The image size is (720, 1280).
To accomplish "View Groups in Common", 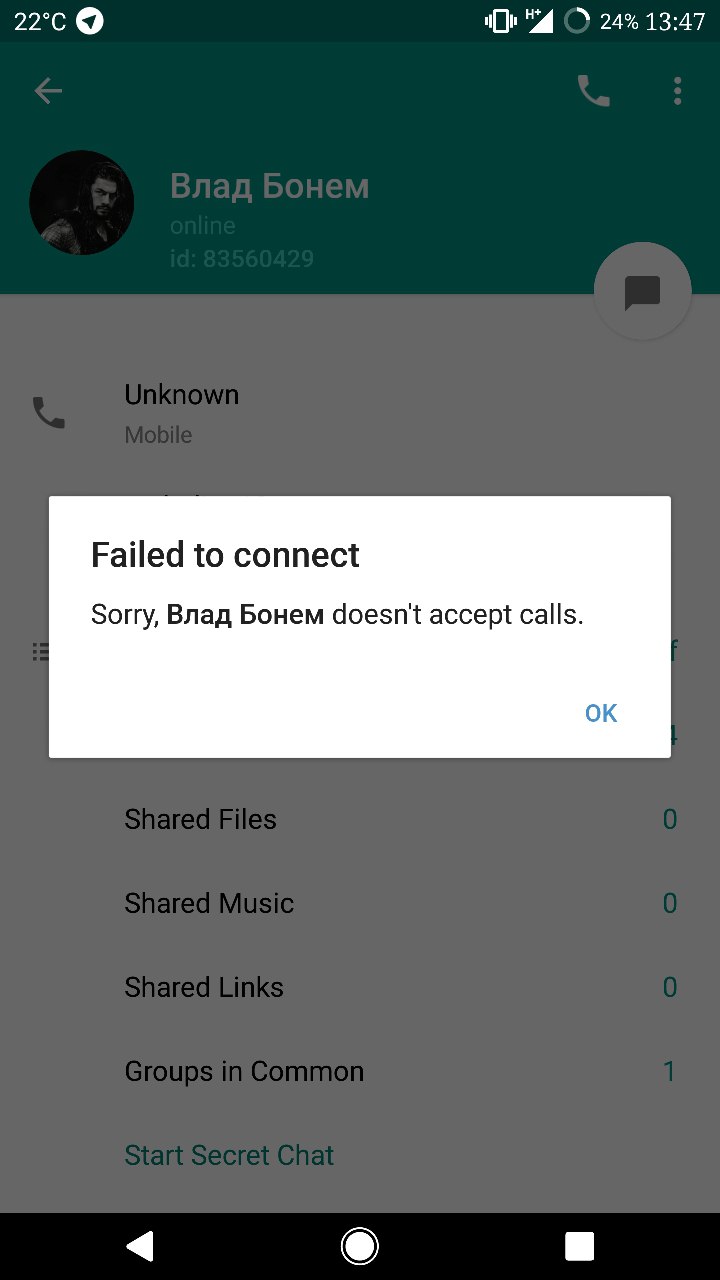I will [360, 1071].
